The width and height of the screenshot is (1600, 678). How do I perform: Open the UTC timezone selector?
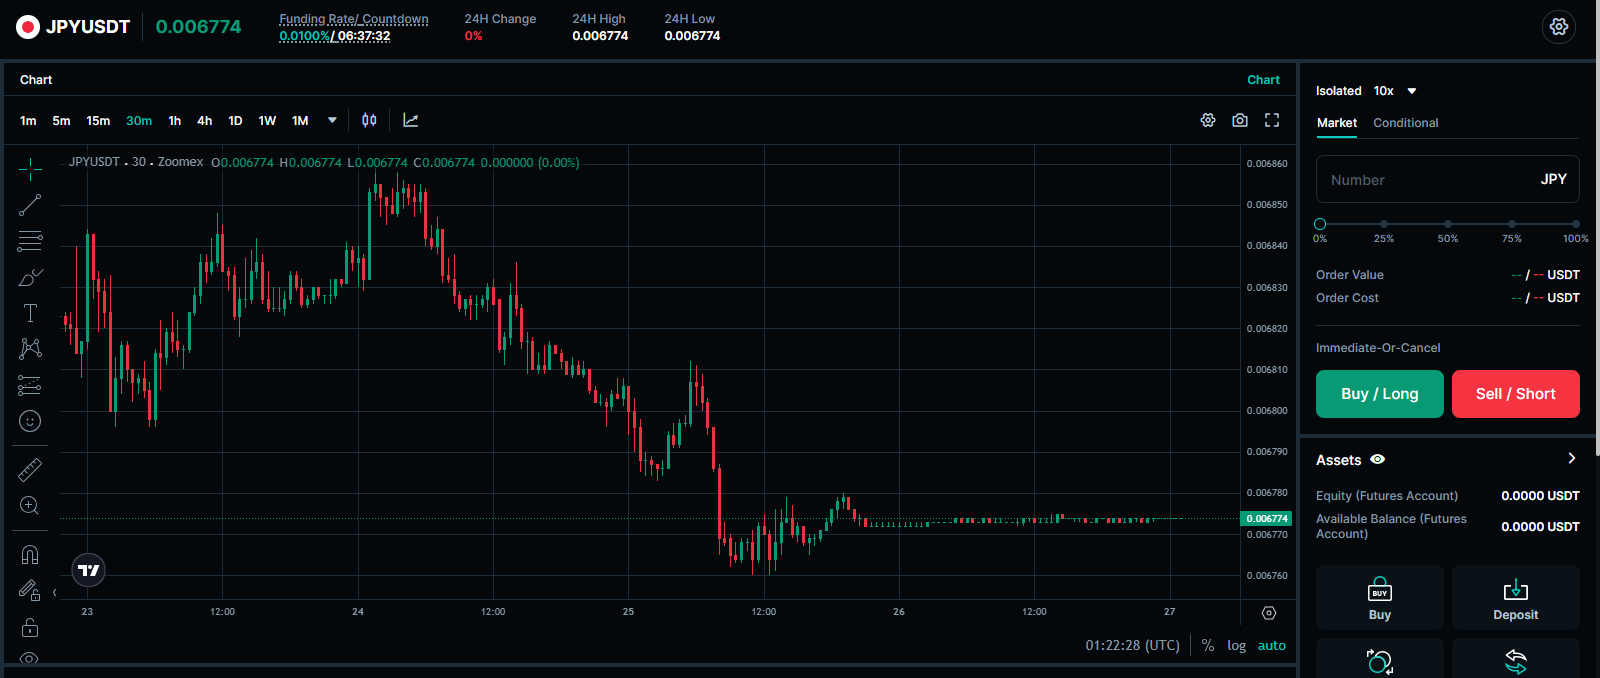pos(1133,645)
